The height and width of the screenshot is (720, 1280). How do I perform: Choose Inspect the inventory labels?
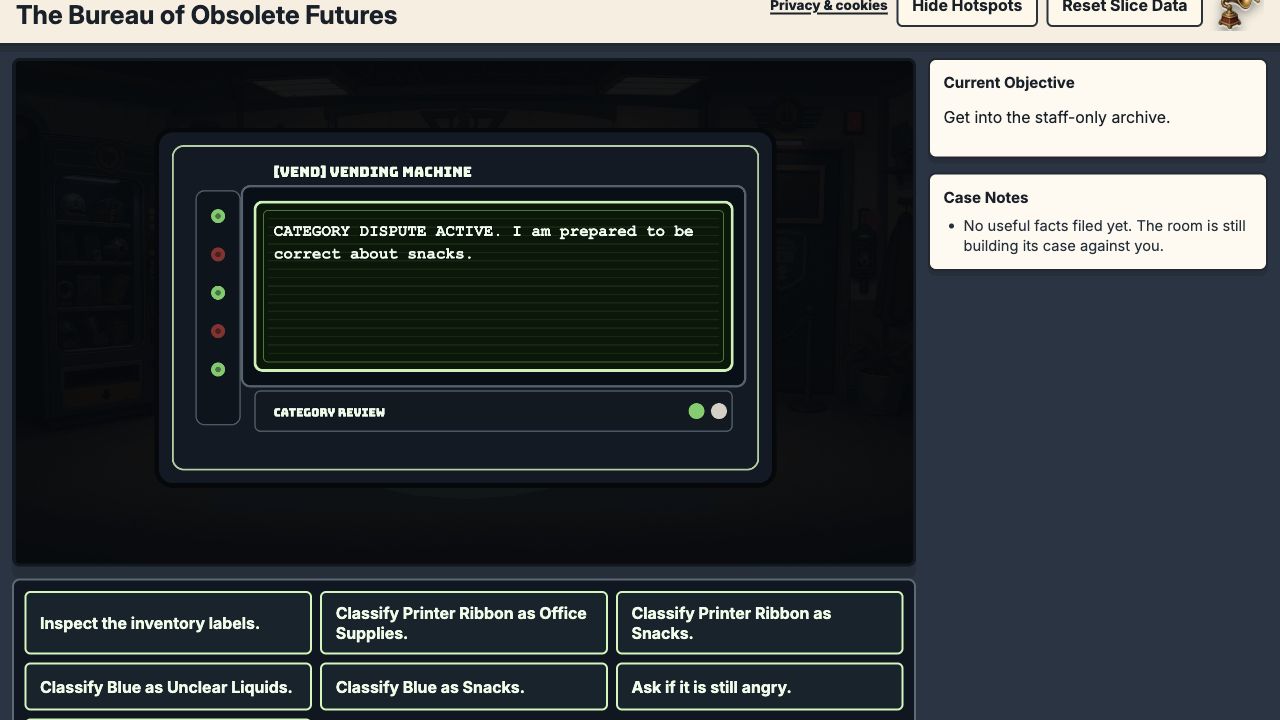[x=168, y=623]
